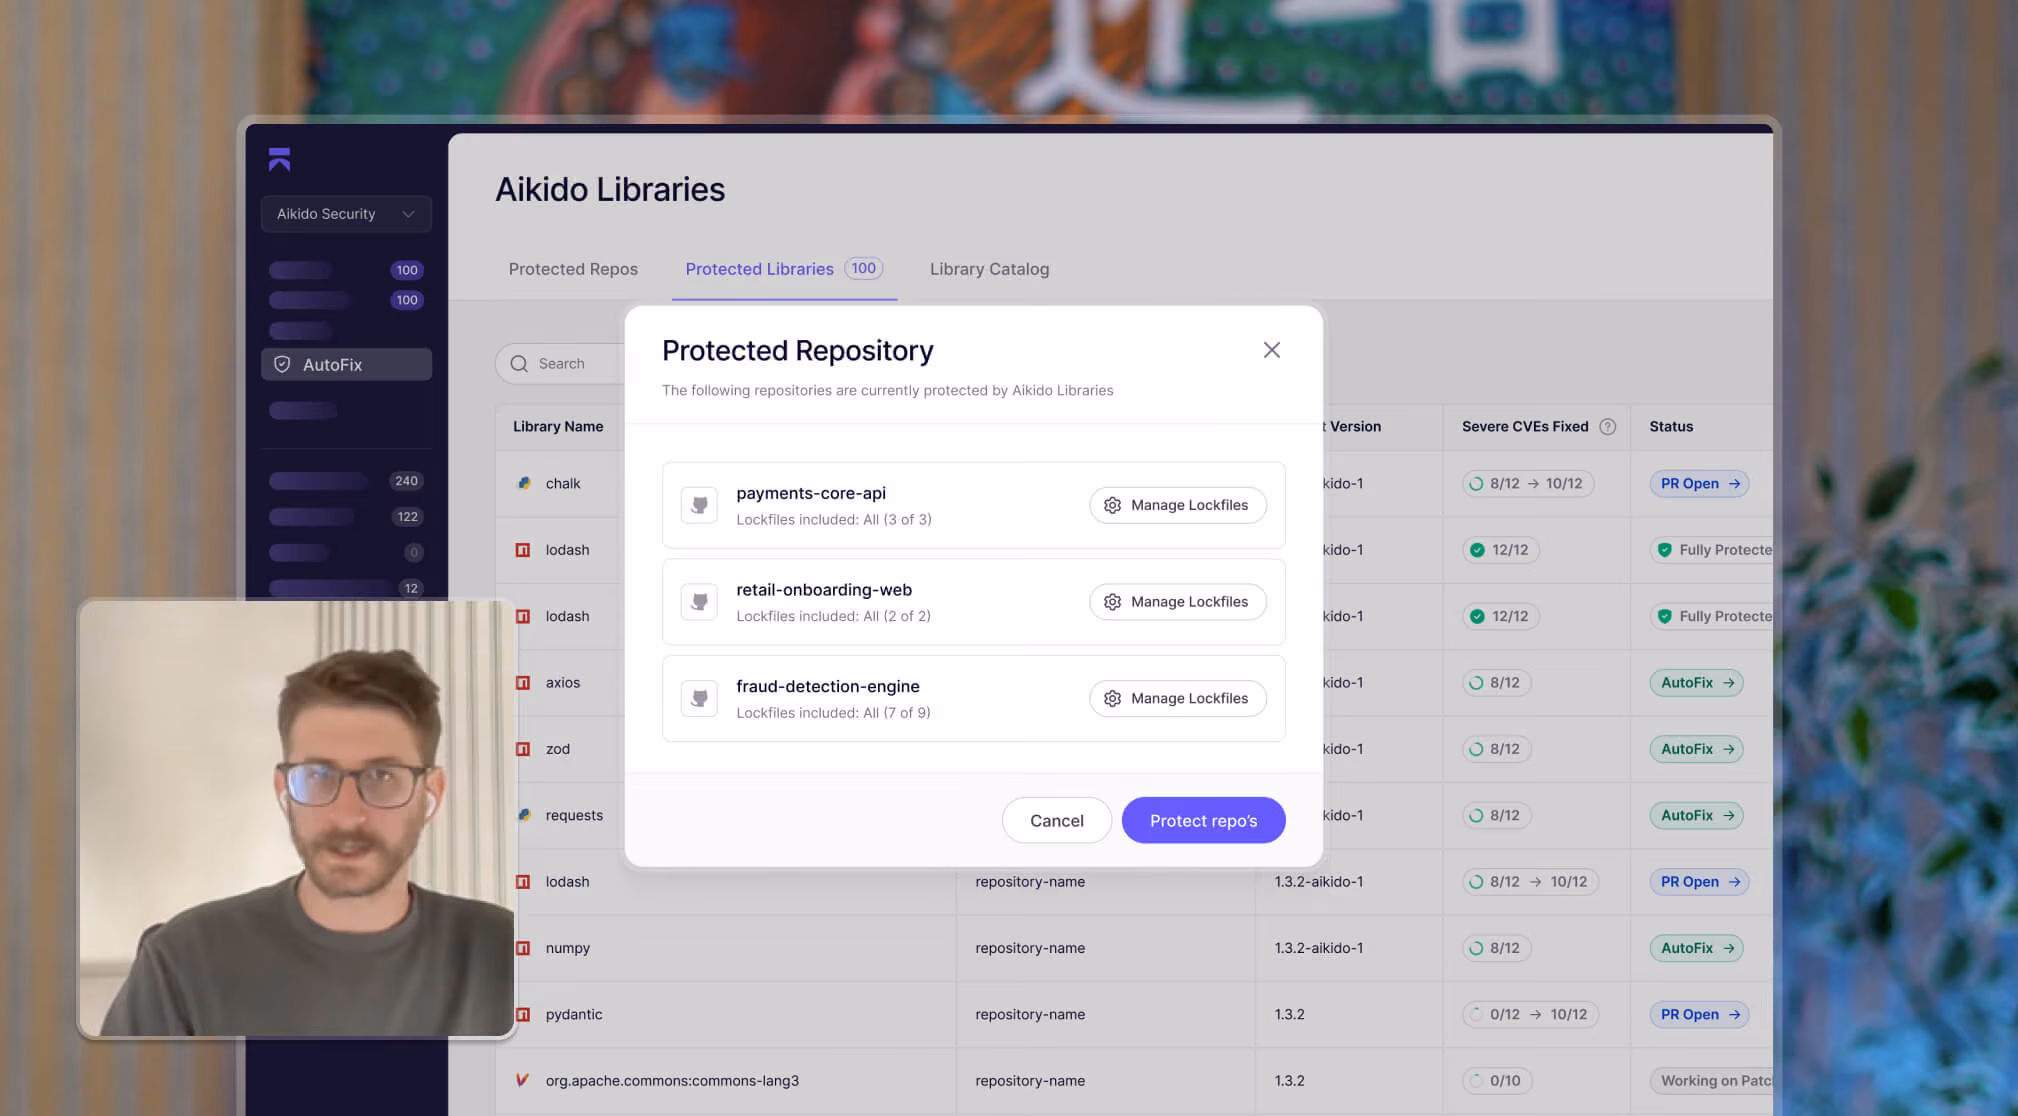2018x1116 pixels.
Task: Go to the Library Catalog tab
Action: [x=989, y=269]
